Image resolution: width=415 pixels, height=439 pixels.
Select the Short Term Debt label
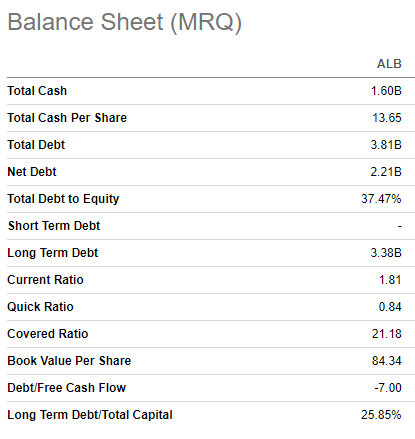(54, 226)
